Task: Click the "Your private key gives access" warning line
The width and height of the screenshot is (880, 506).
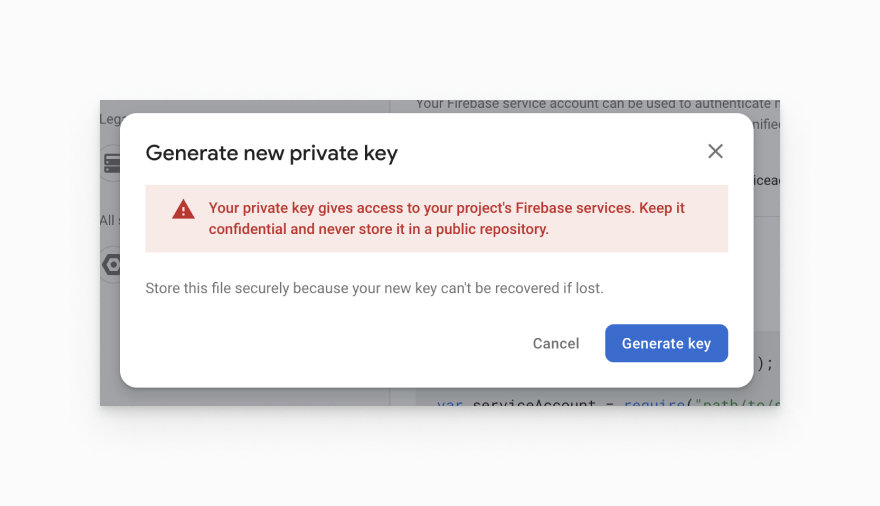Action: (x=446, y=208)
